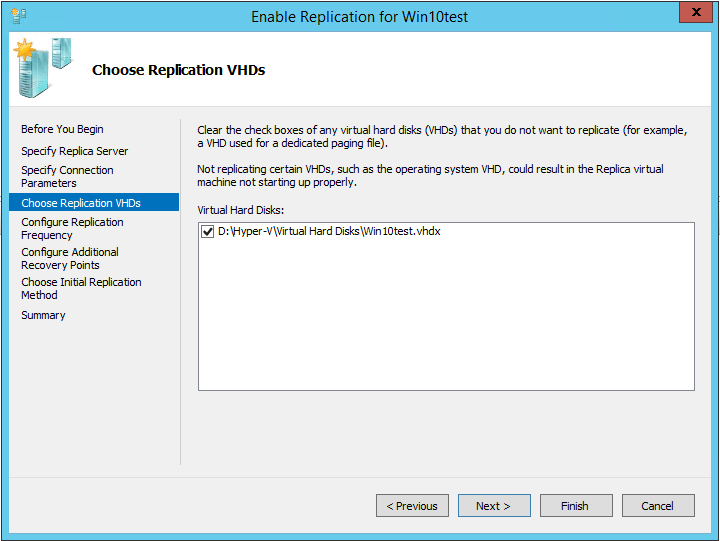Go to the Before You Begin step
The image size is (720, 541).
pos(62,129)
